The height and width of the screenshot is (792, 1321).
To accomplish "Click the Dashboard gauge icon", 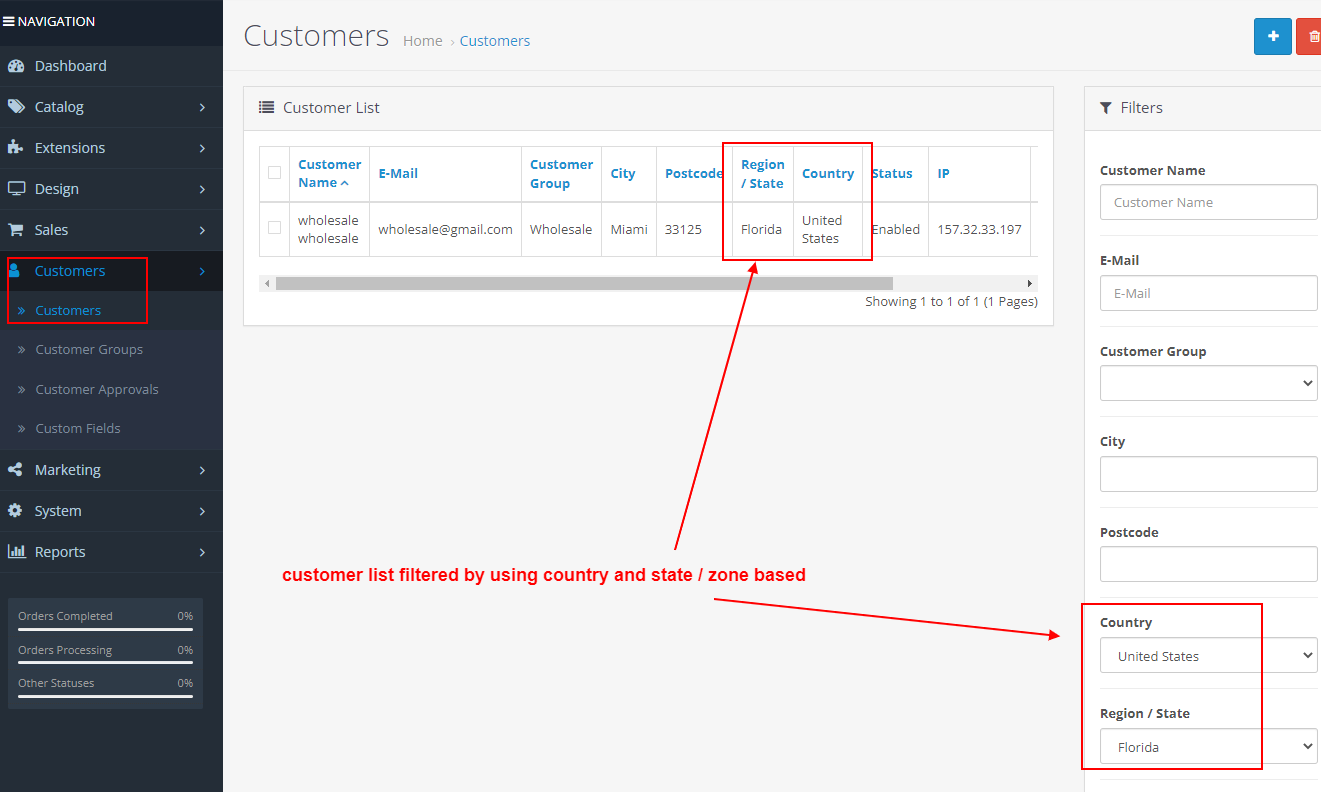I will pyautogui.click(x=16, y=66).
